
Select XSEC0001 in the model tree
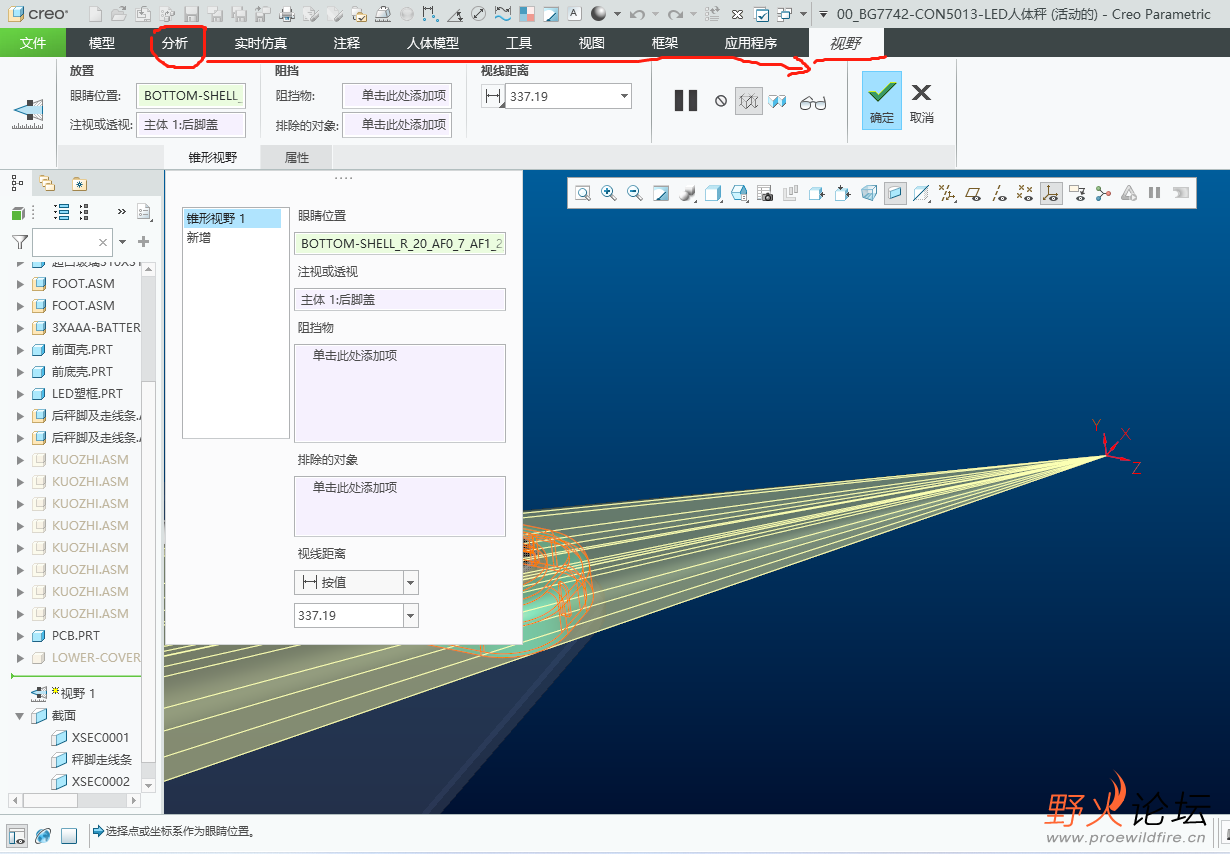(101, 738)
